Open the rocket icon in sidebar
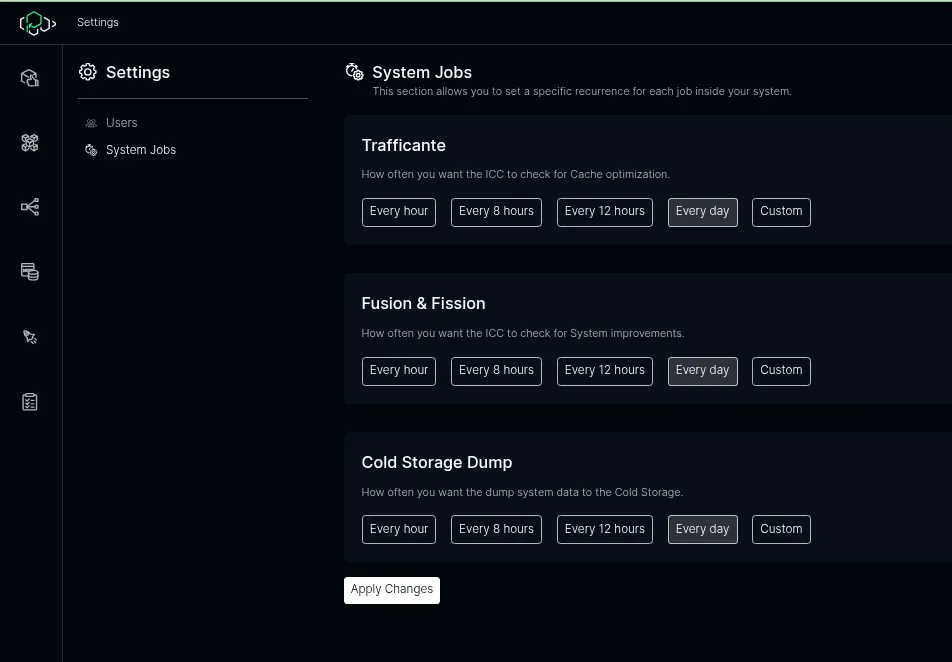This screenshot has width=952, height=662. click(30, 337)
